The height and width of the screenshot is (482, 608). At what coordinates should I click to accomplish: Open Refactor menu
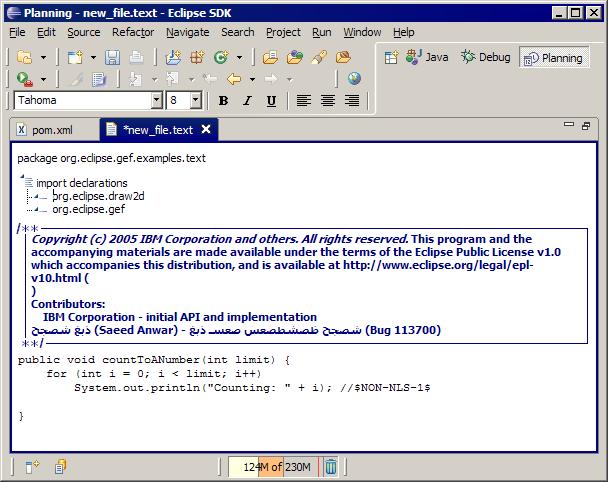click(133, 32)
